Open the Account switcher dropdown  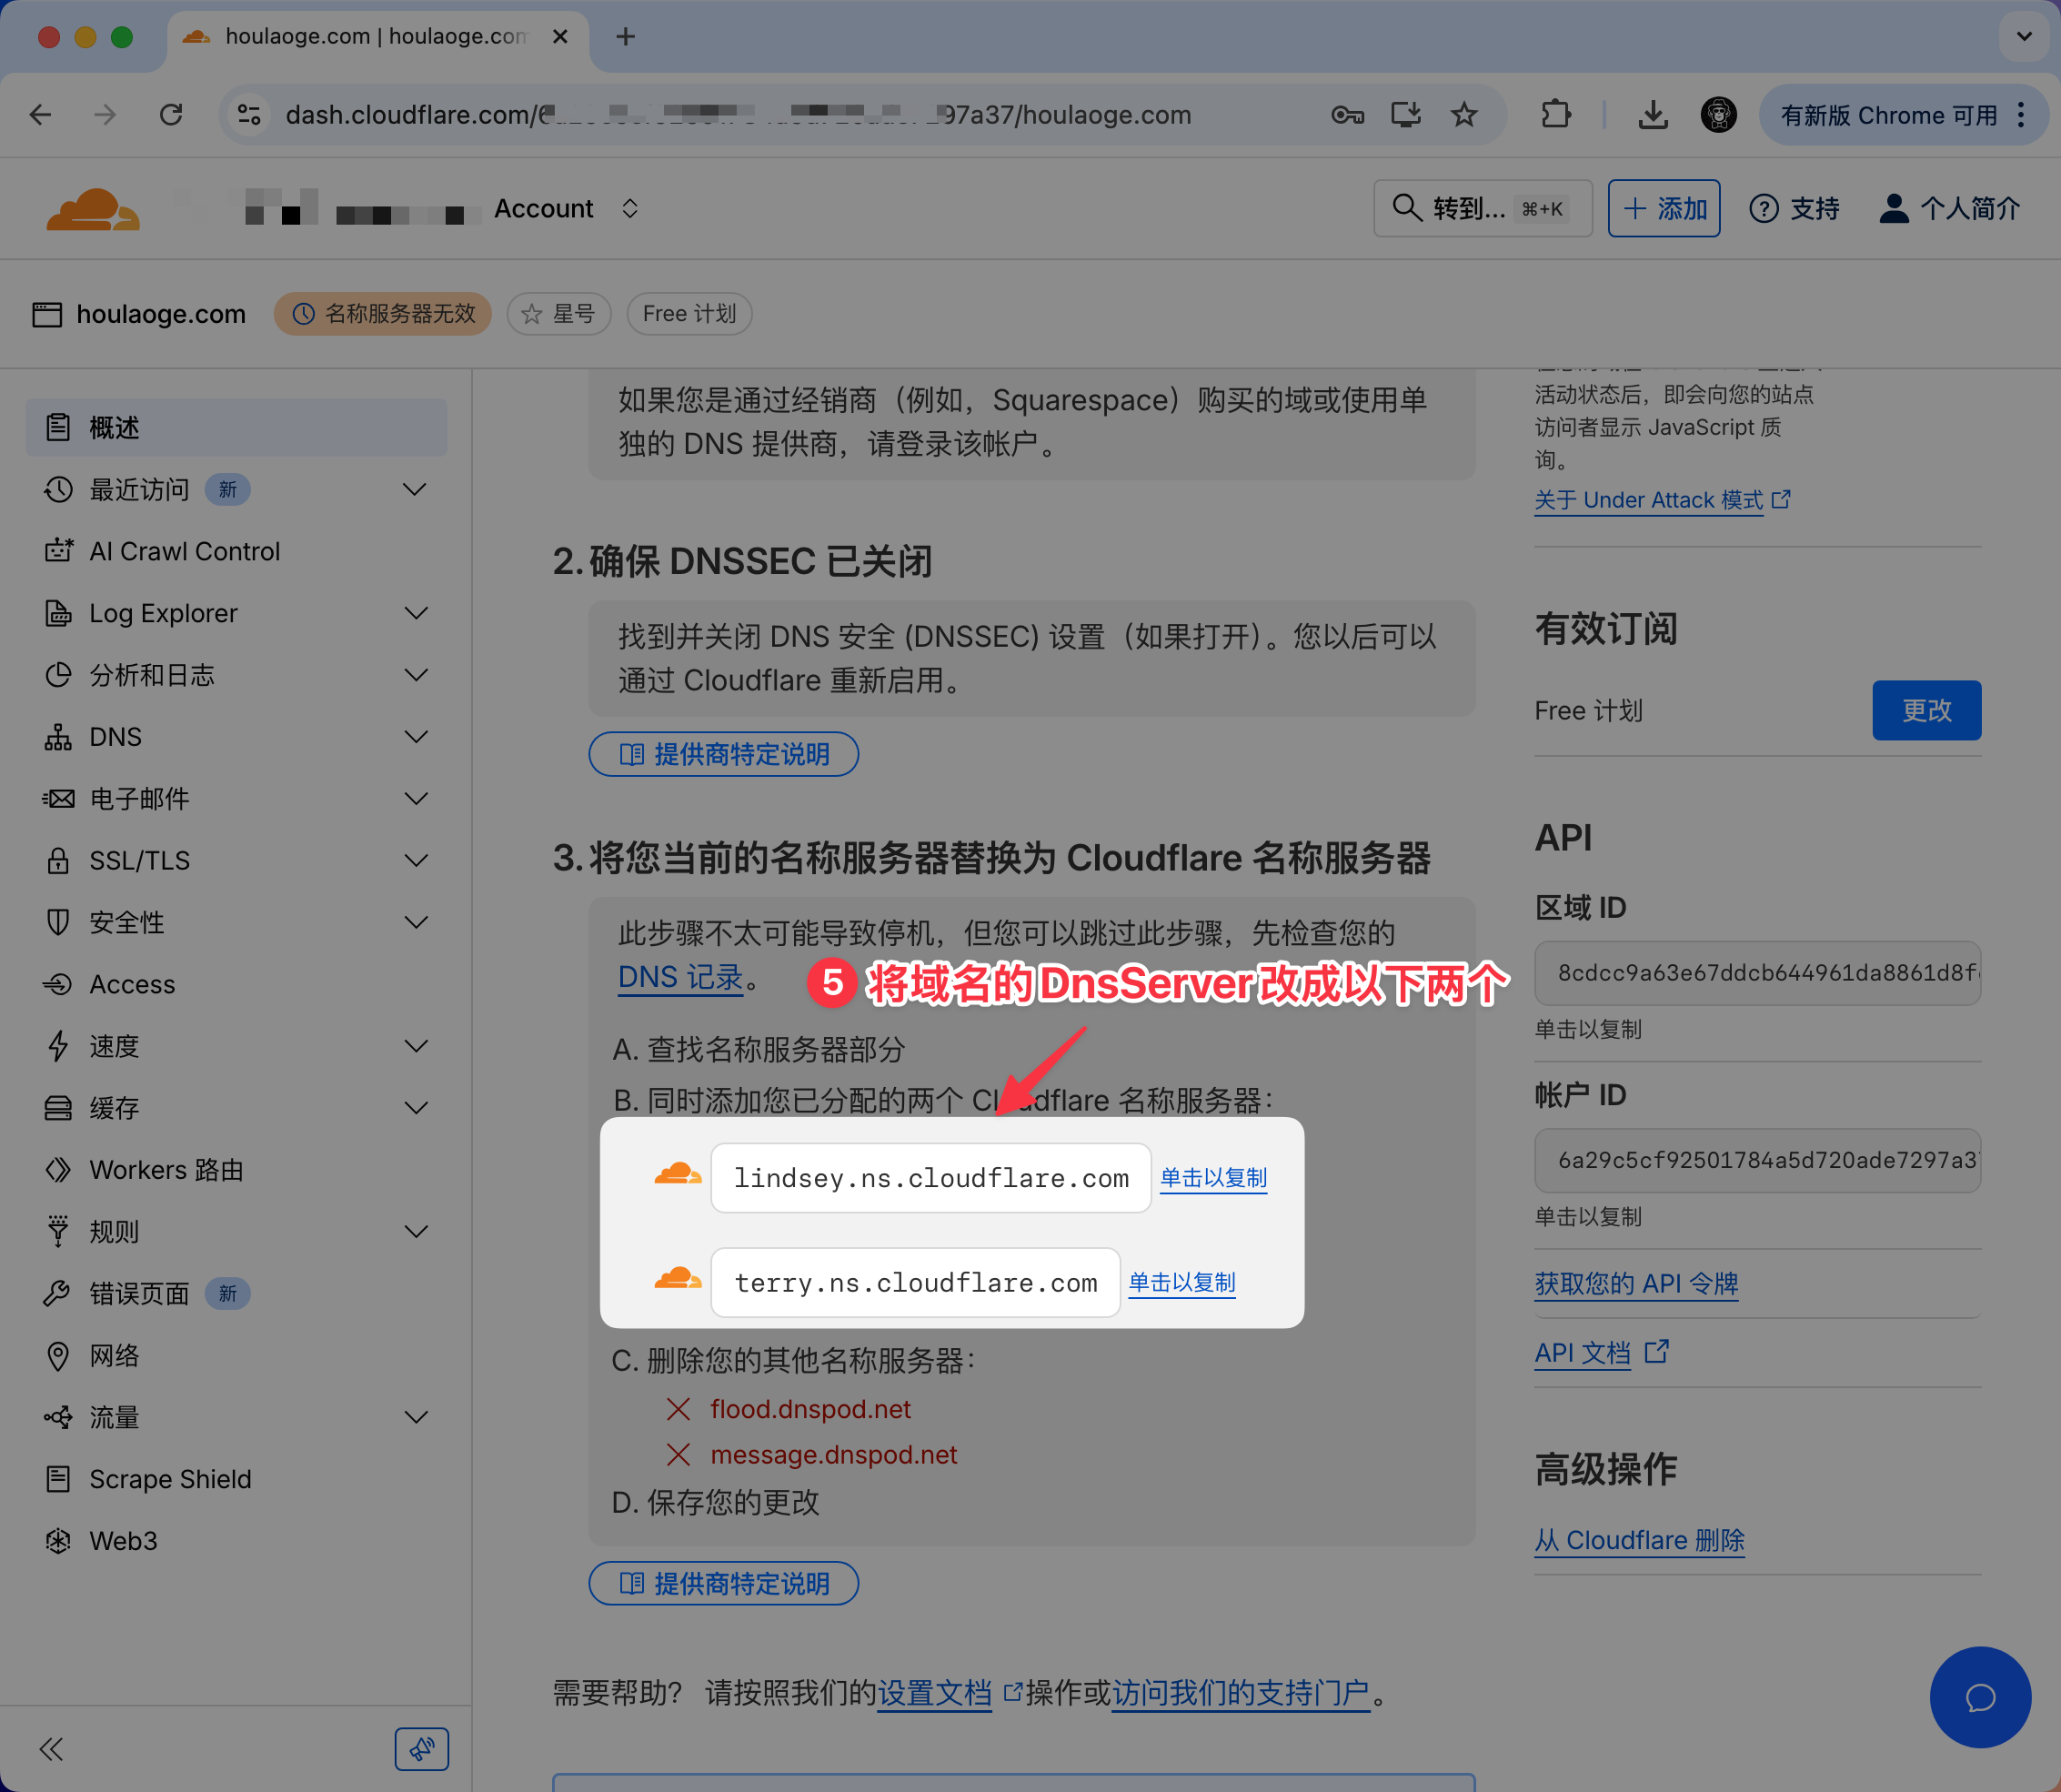[629, 209]
